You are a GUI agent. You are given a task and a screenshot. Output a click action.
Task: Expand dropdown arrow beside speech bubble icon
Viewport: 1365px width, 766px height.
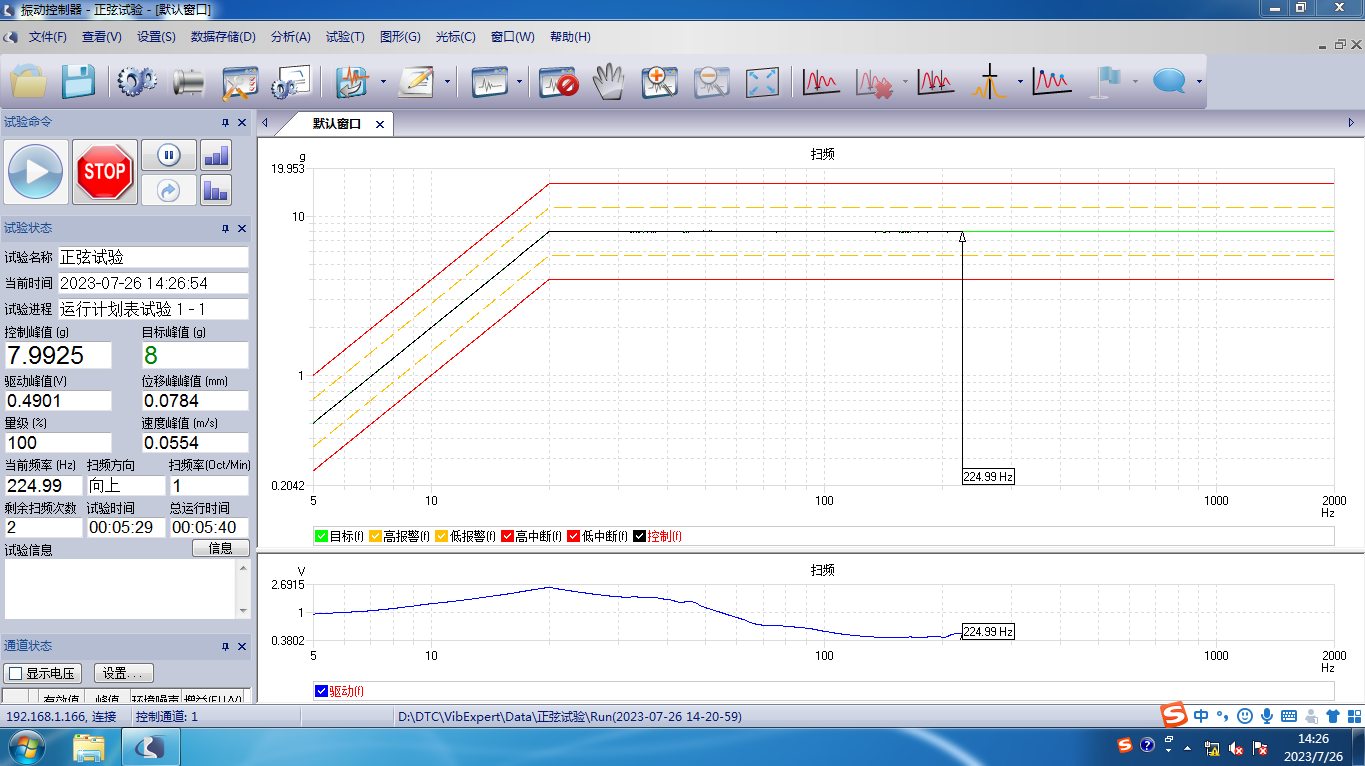tap(1199, 82)
